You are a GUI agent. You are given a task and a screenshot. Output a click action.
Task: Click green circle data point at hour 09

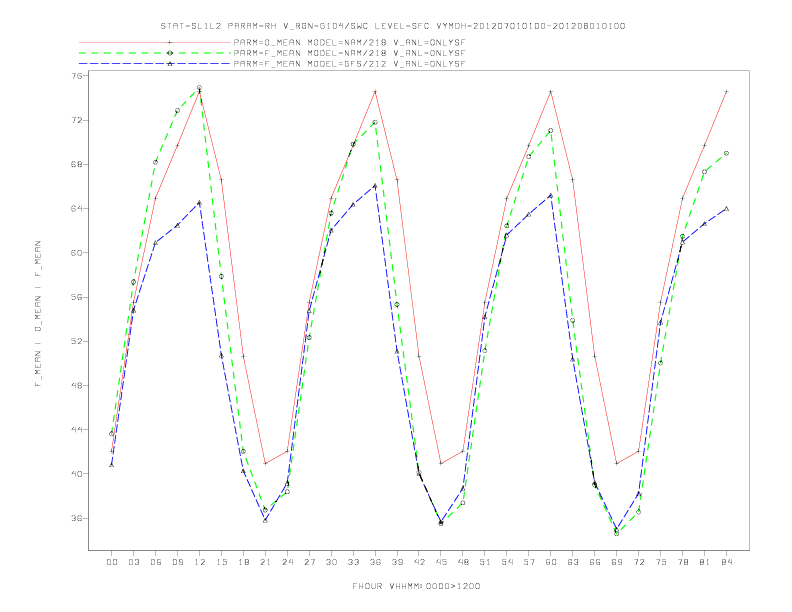coord(178,110)
